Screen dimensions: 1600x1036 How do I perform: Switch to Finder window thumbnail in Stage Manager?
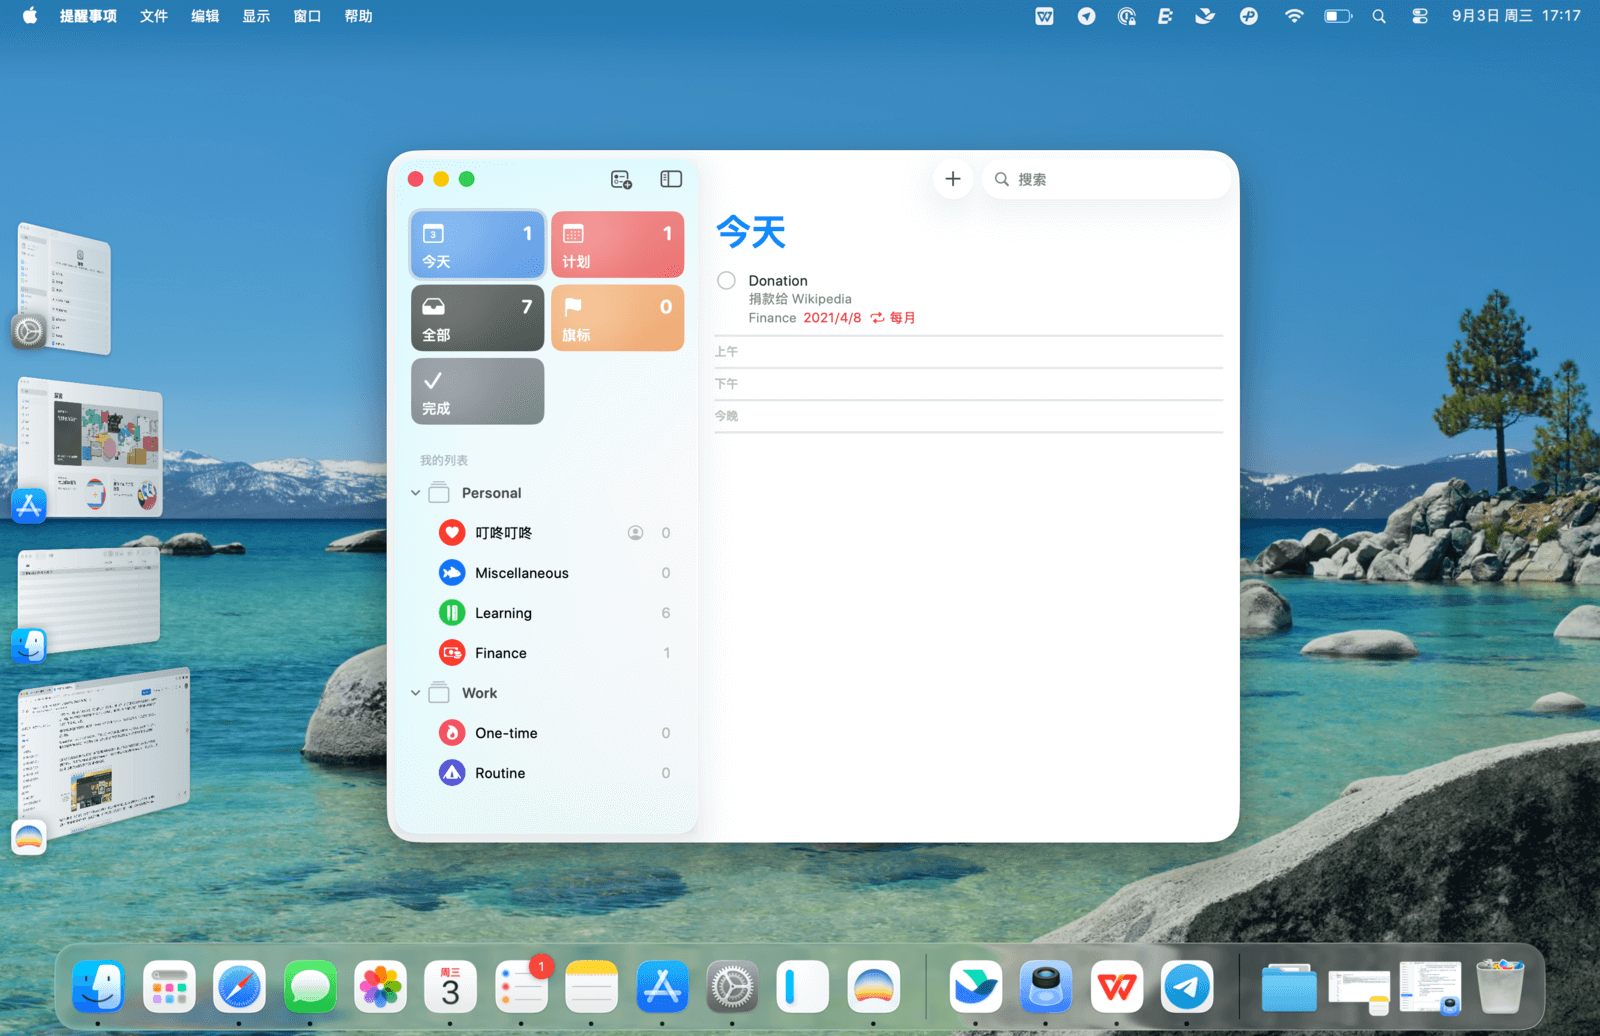88,599
